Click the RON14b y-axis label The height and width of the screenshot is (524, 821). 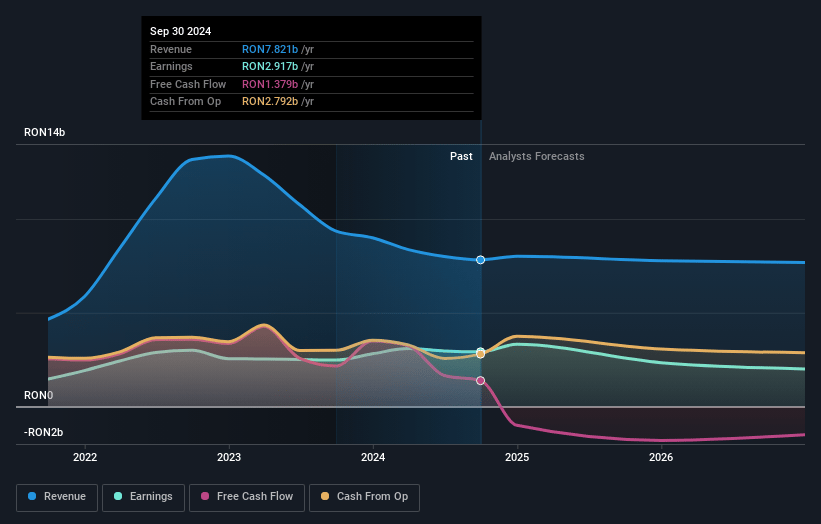45,132
